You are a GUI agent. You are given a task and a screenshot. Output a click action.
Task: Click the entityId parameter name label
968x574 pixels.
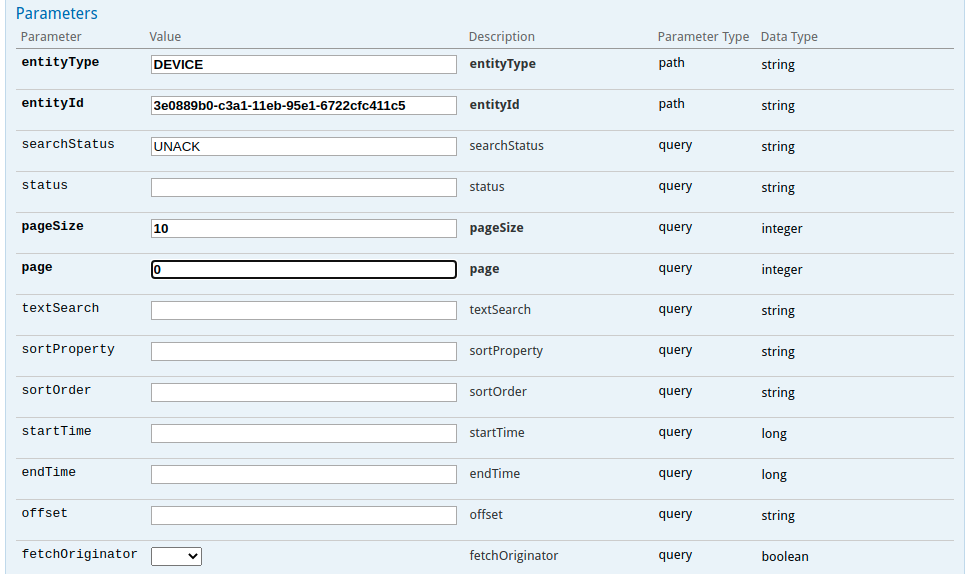click(52, 103)
